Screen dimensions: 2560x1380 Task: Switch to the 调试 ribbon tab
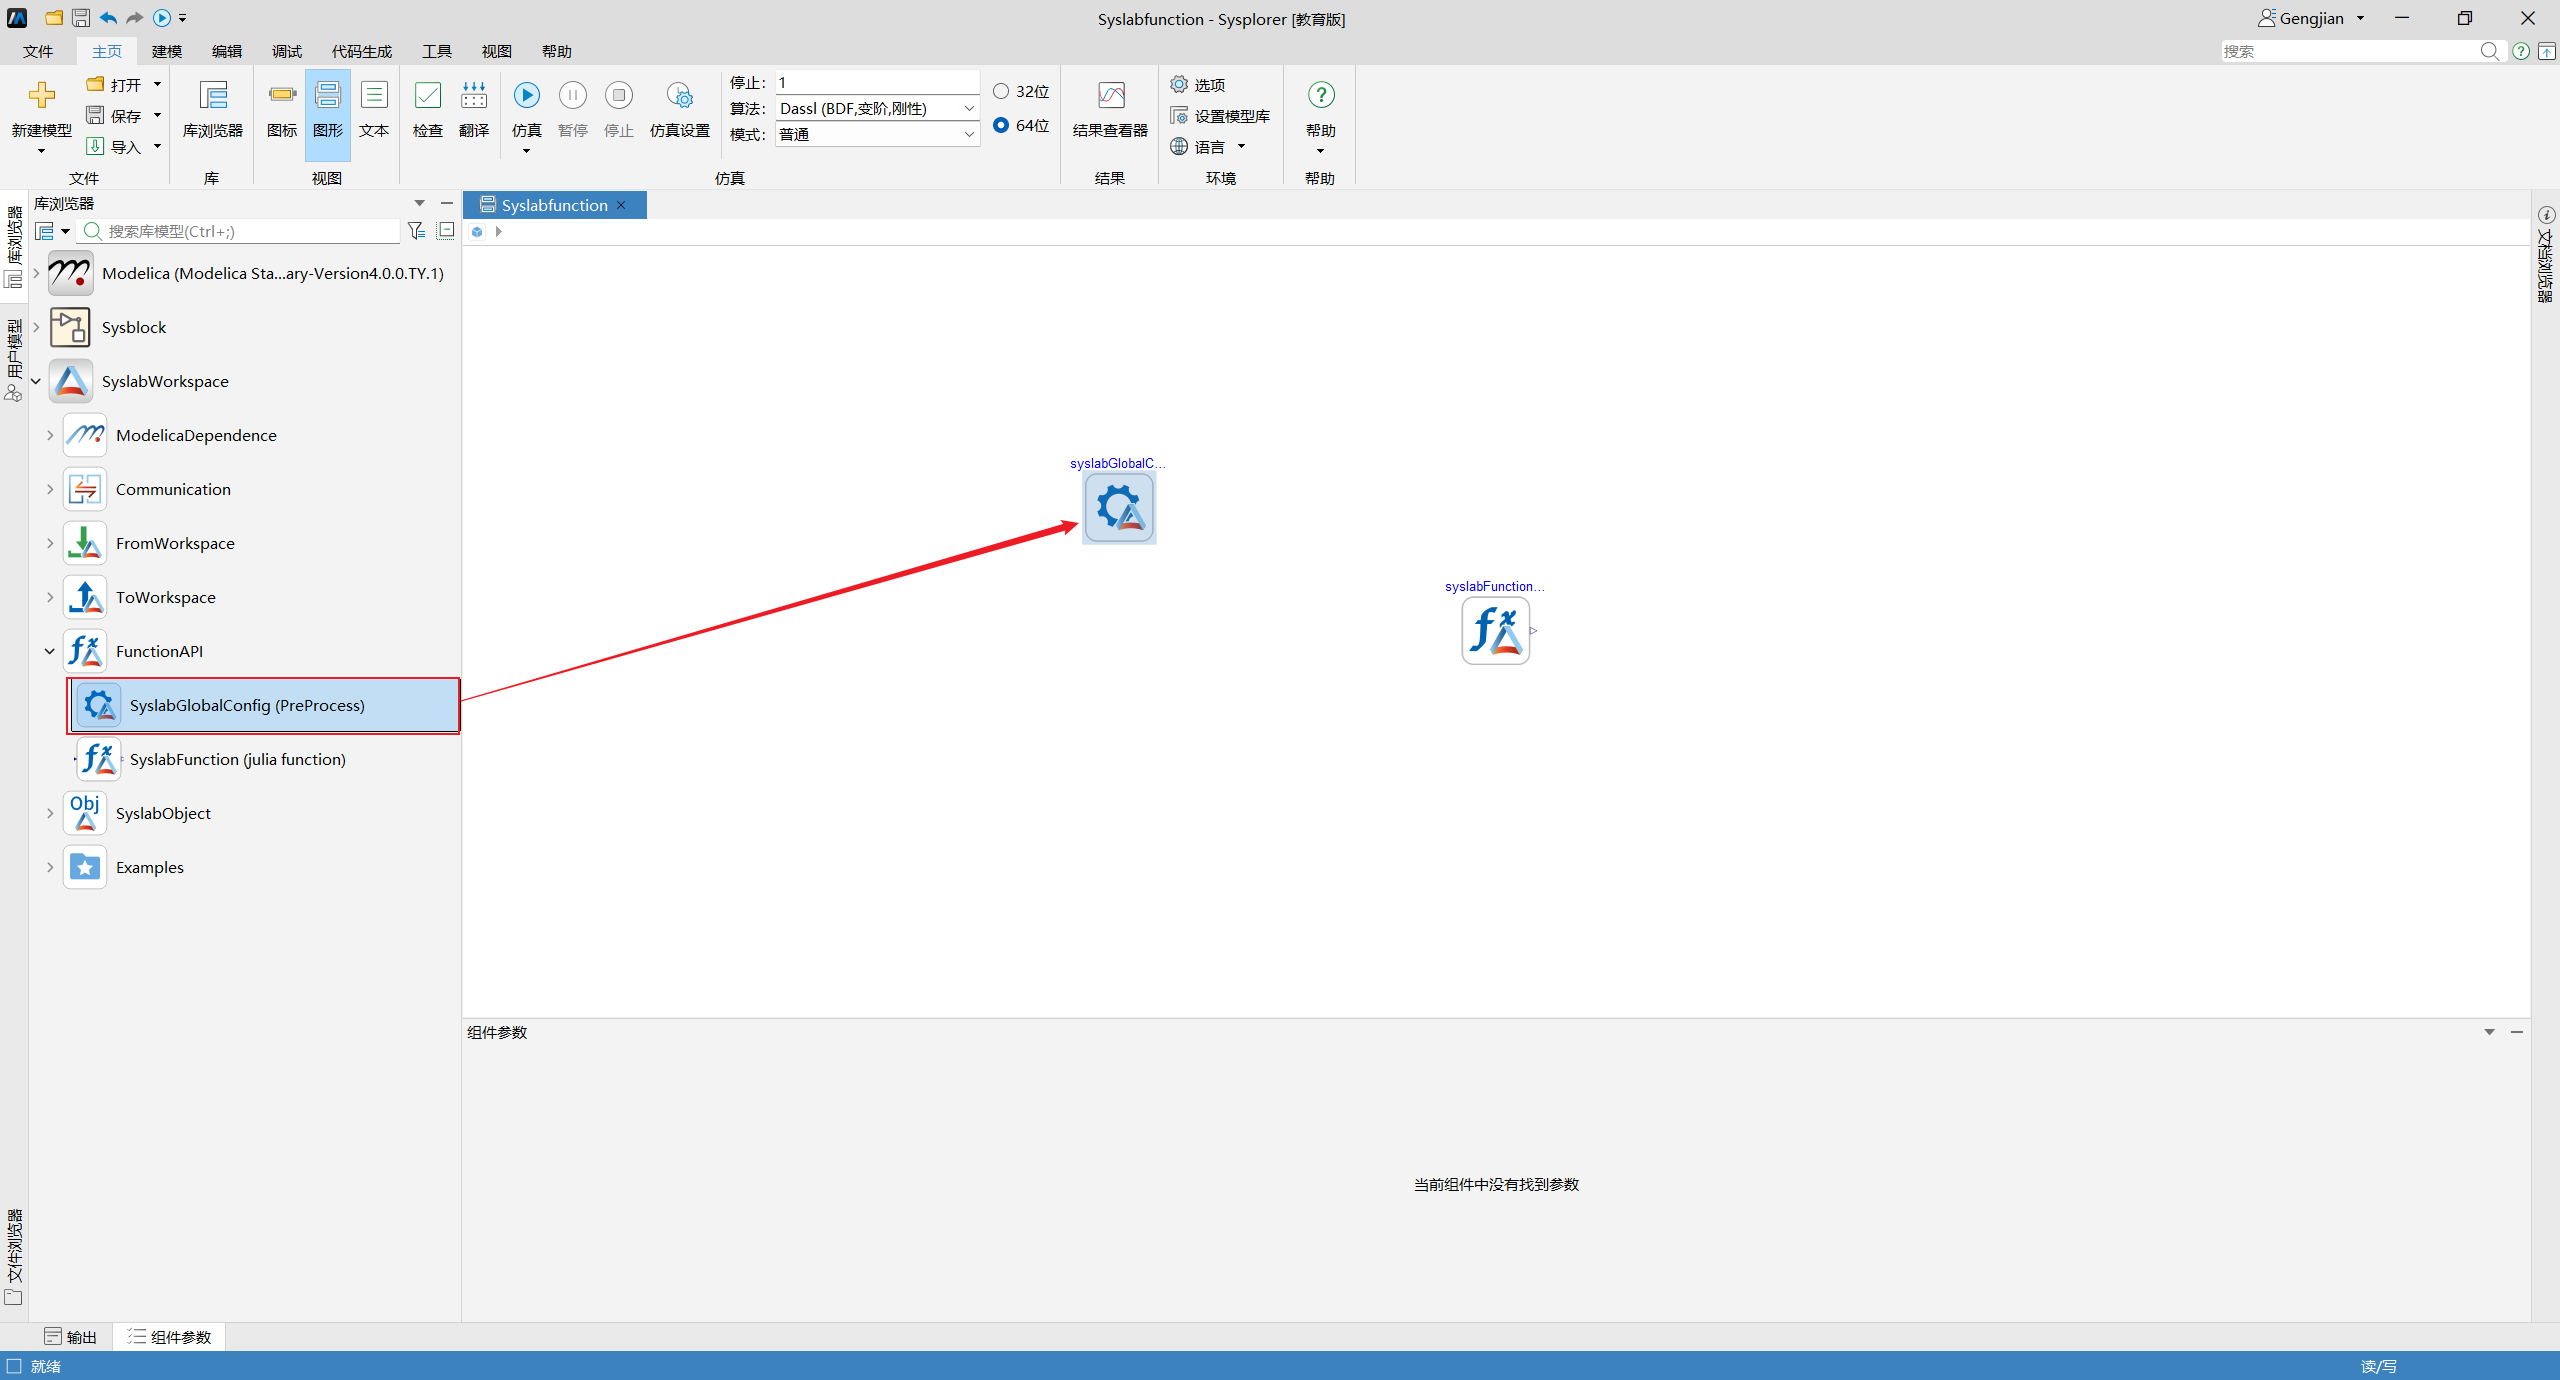(x=287, y=51)
